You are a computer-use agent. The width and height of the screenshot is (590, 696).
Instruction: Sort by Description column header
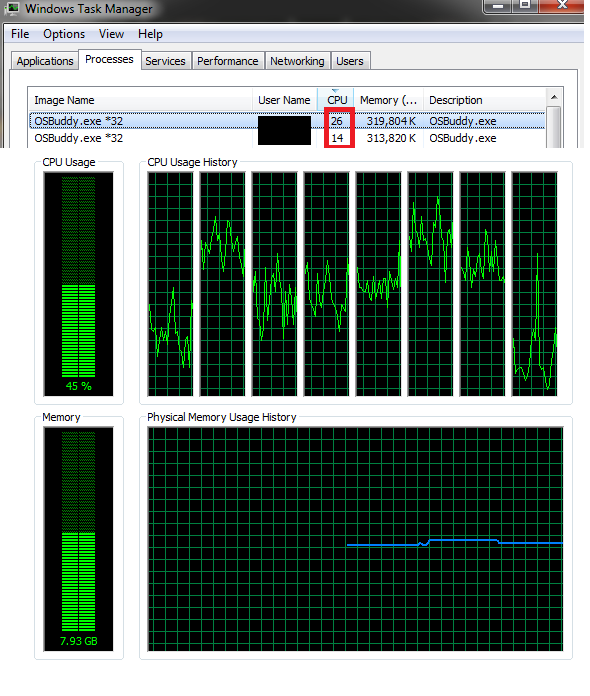click(x=485, y=100)
